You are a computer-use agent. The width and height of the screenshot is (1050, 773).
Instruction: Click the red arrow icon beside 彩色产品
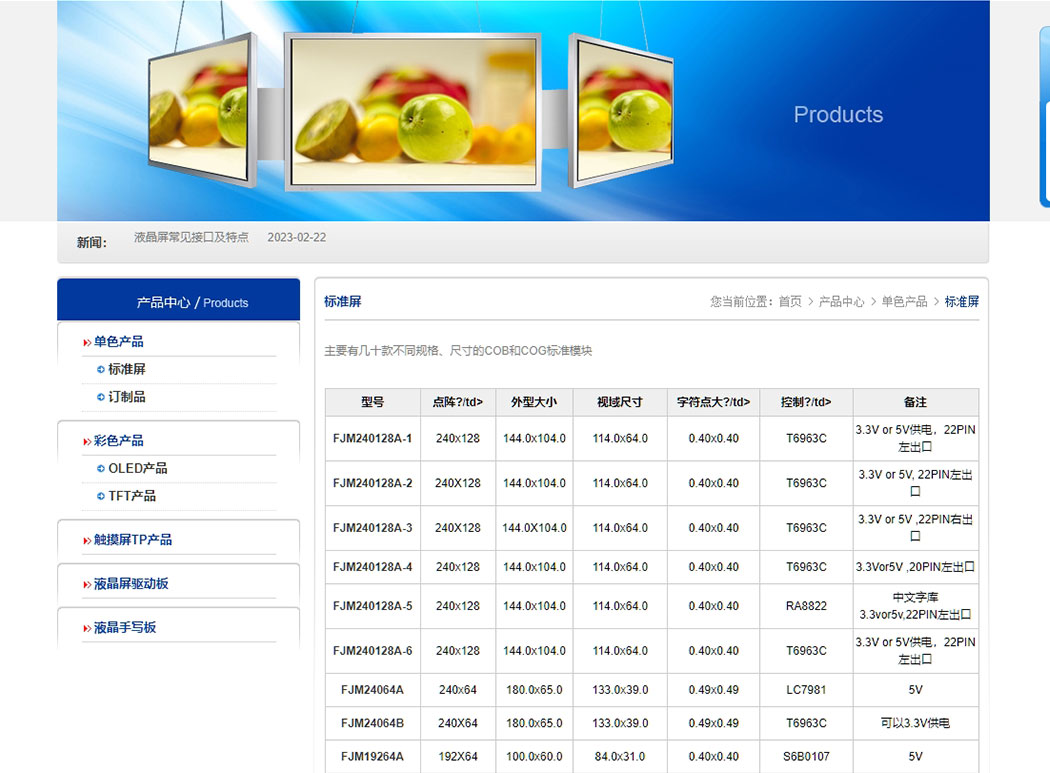click(x=87, y=442)
